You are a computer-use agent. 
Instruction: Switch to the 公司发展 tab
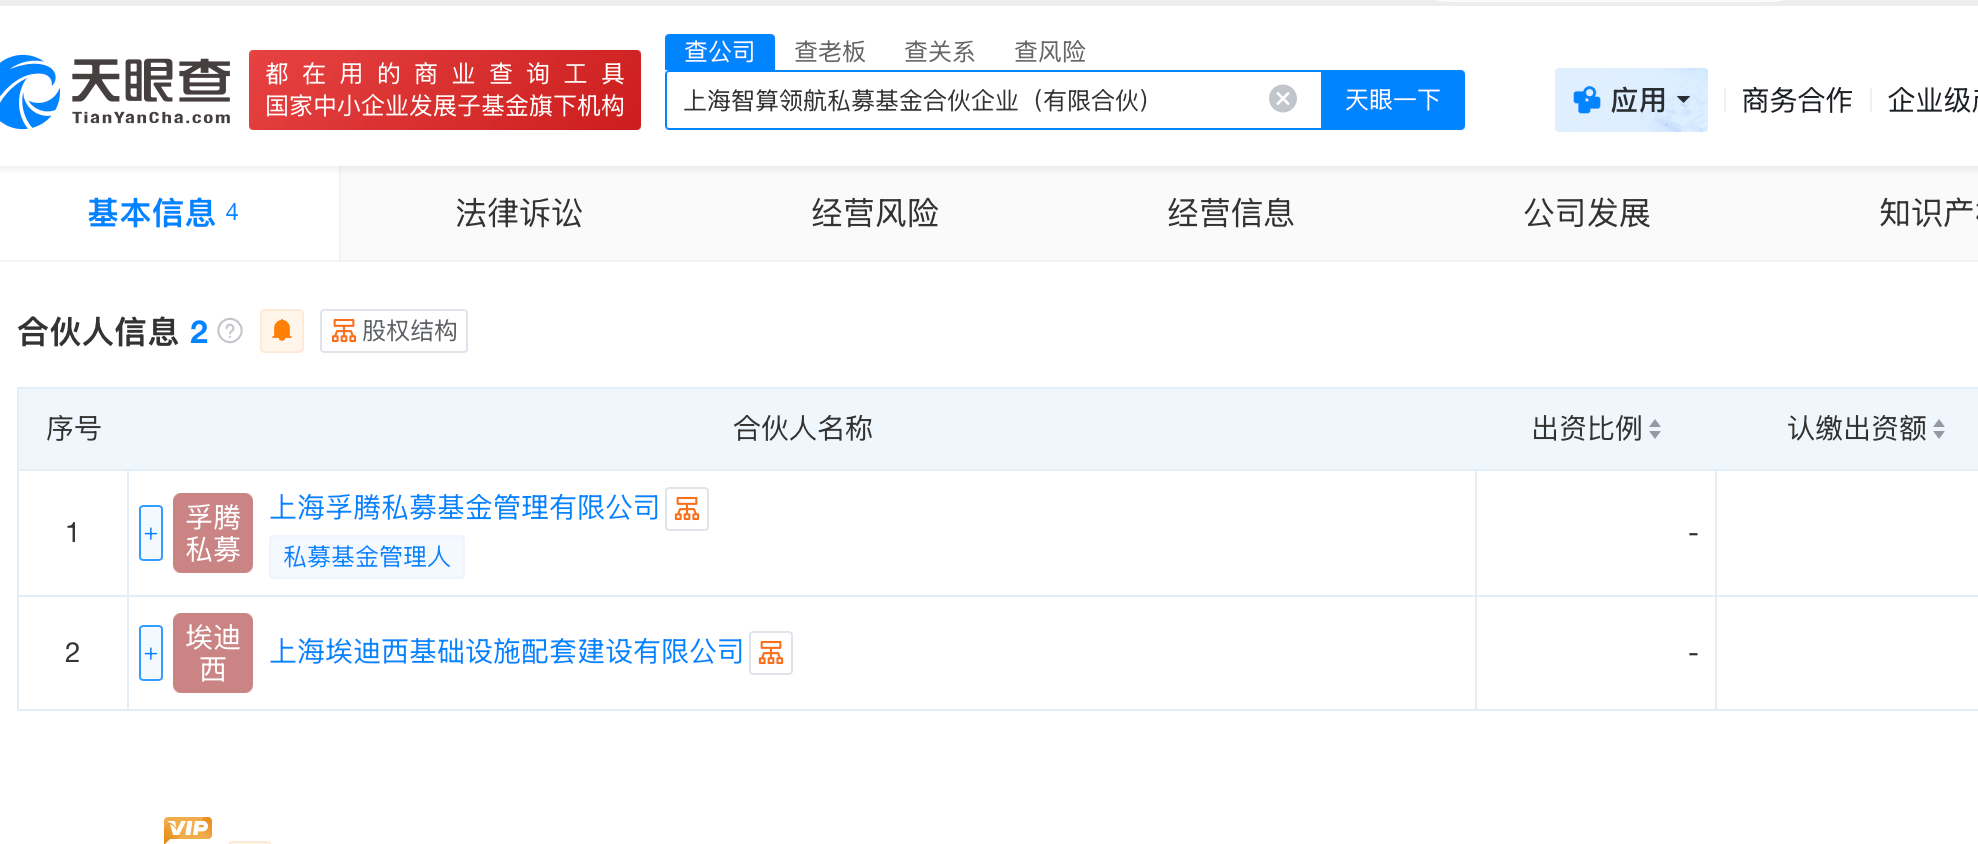coord(1587,213)
